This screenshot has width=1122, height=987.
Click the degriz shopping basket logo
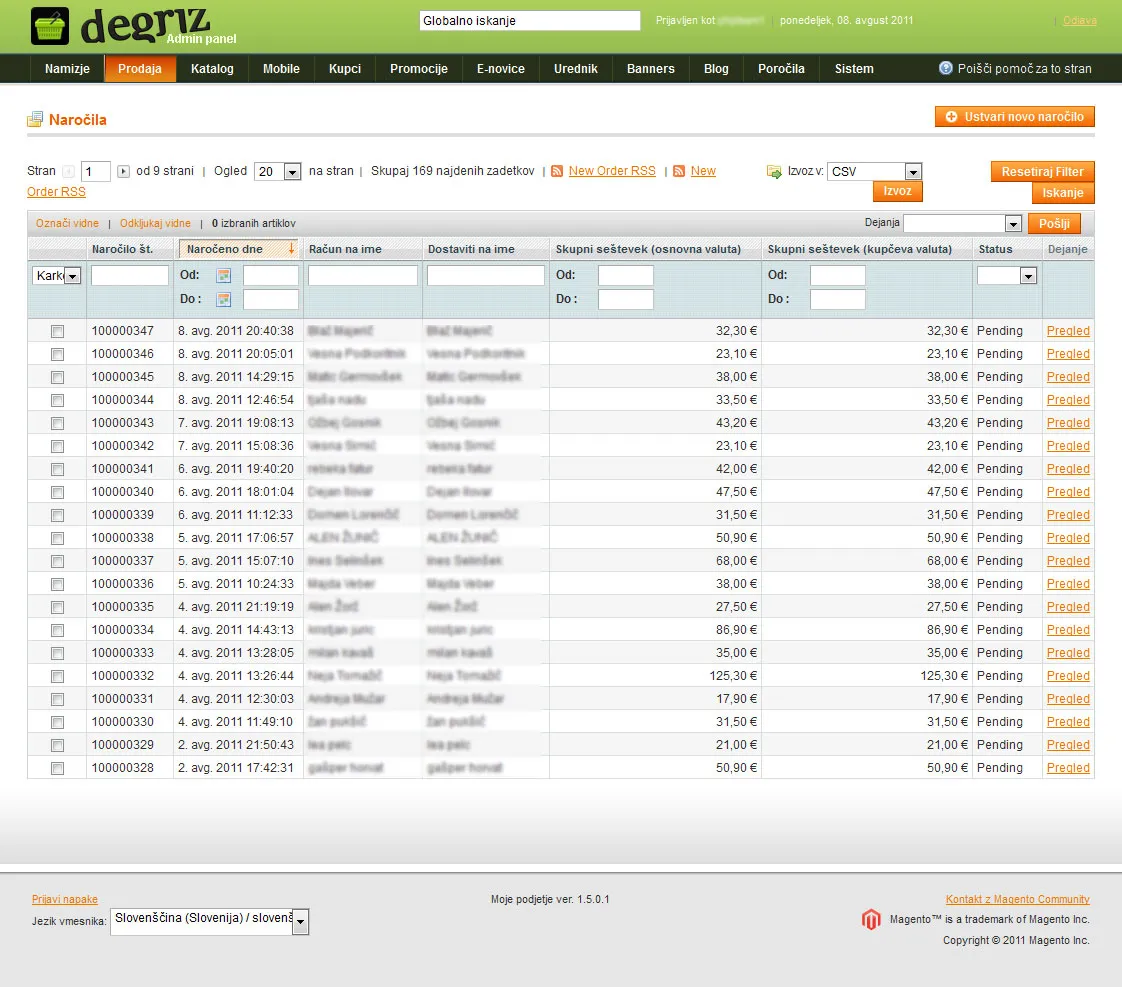50,26
